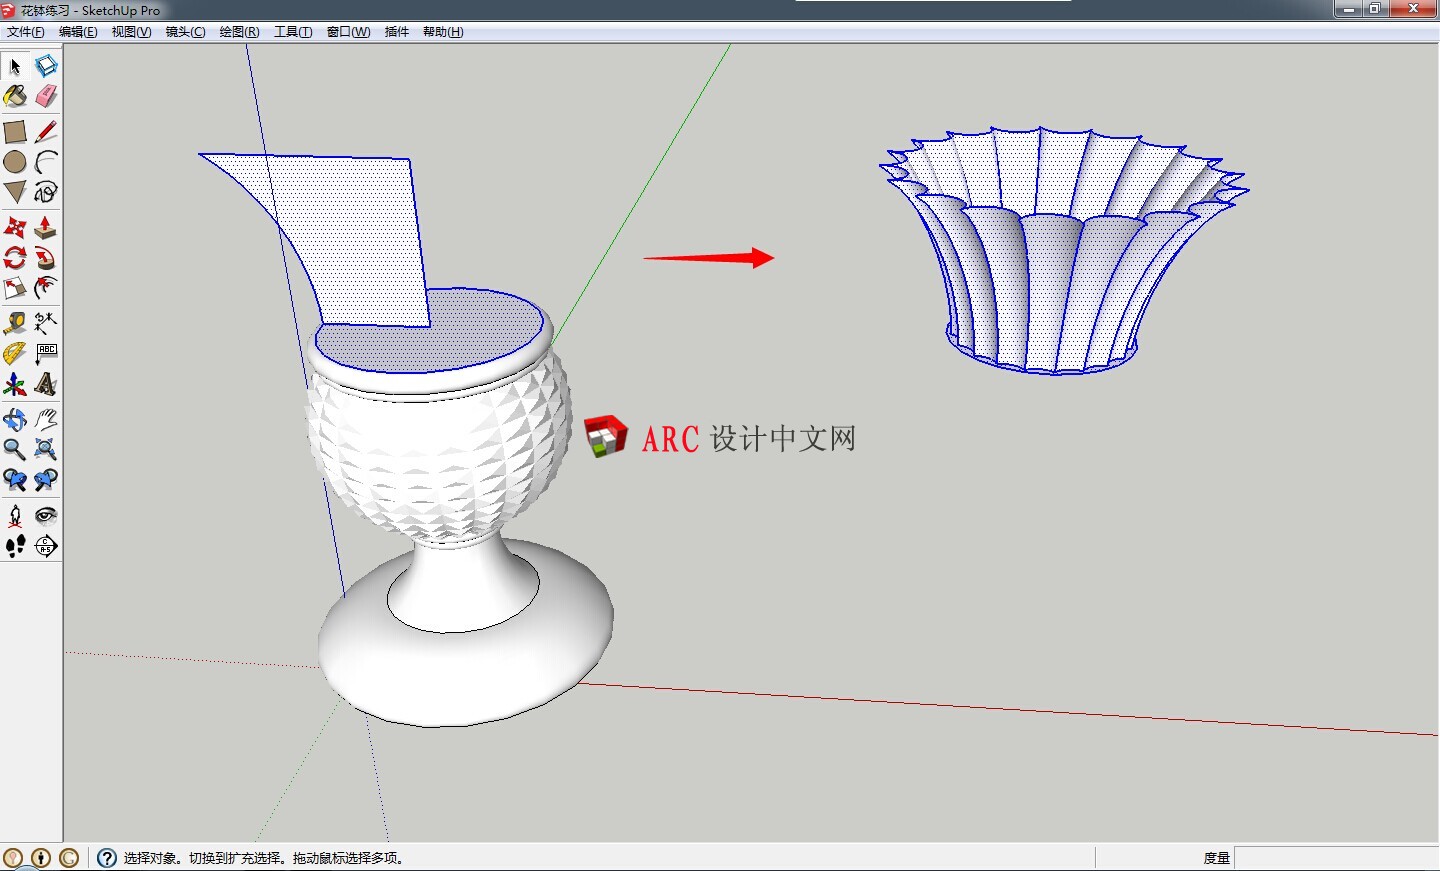Open the 绘图(R) menu
Screen dimensions: 1440x871
[x=239, y=32]
